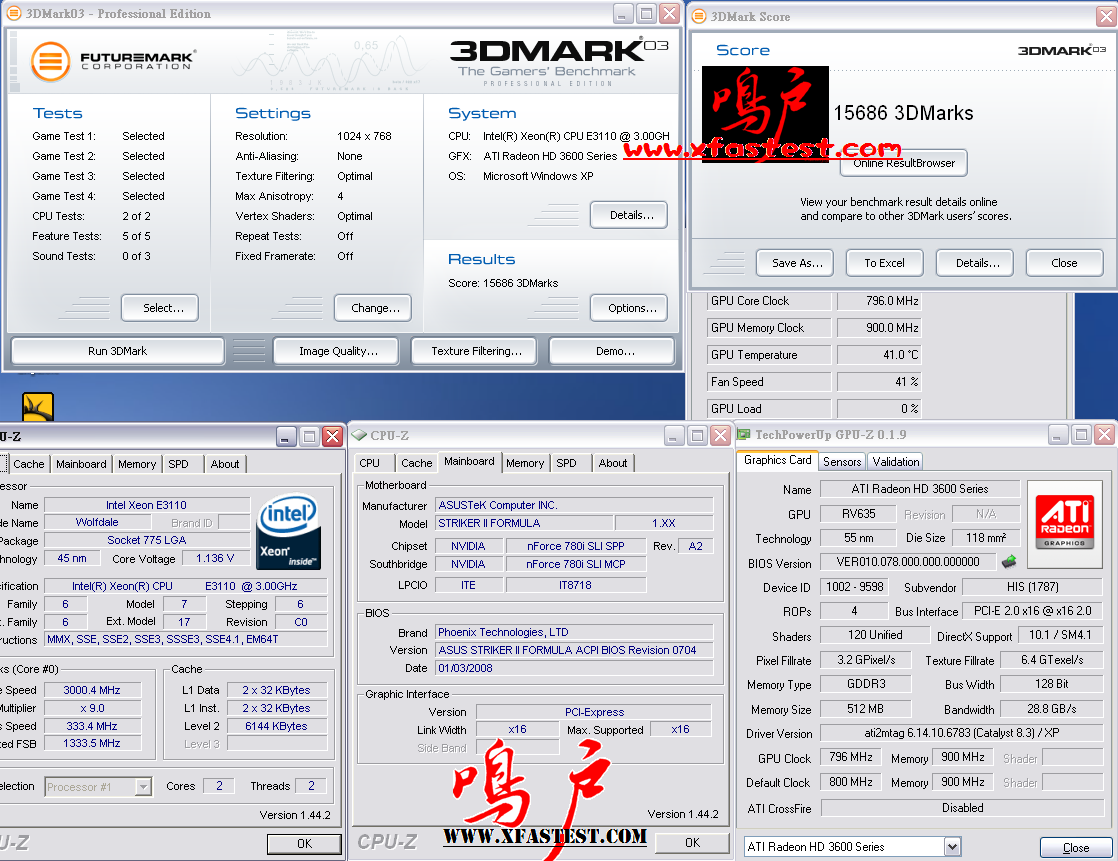Open the Memory tab in Mainboard CPU-Z window
The width and height of the screenshot is (1118, 861).
[x=525, y=463]
